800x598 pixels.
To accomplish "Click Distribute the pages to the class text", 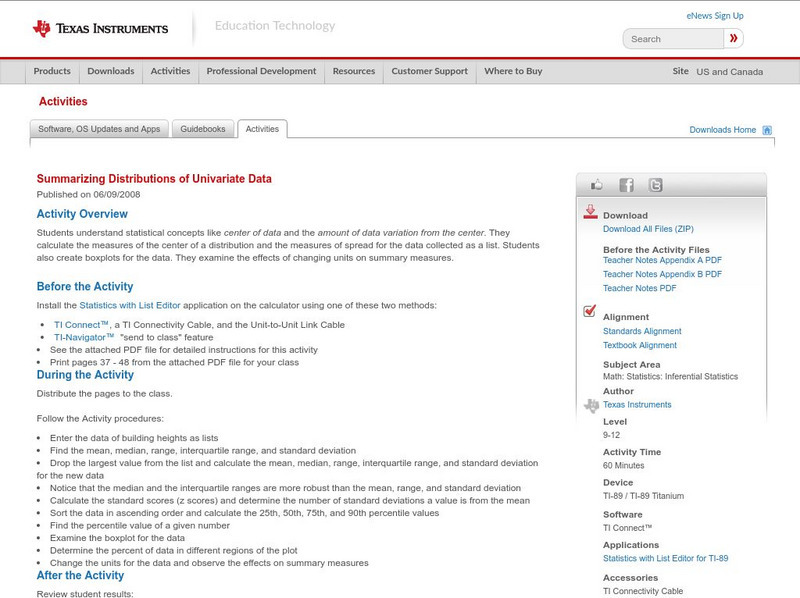I will [x=105, y=394].
